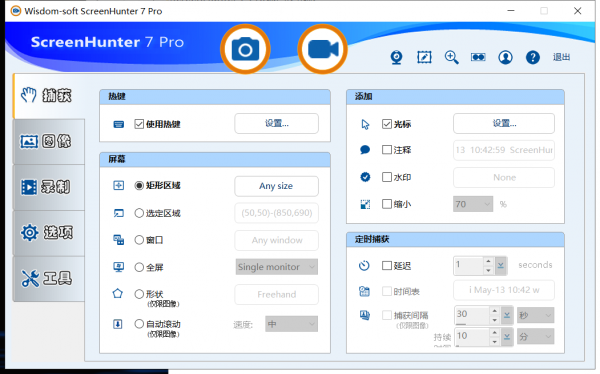Open the image editor pencil icon
Screen dimensions: 600x374
tap(424, 57)
